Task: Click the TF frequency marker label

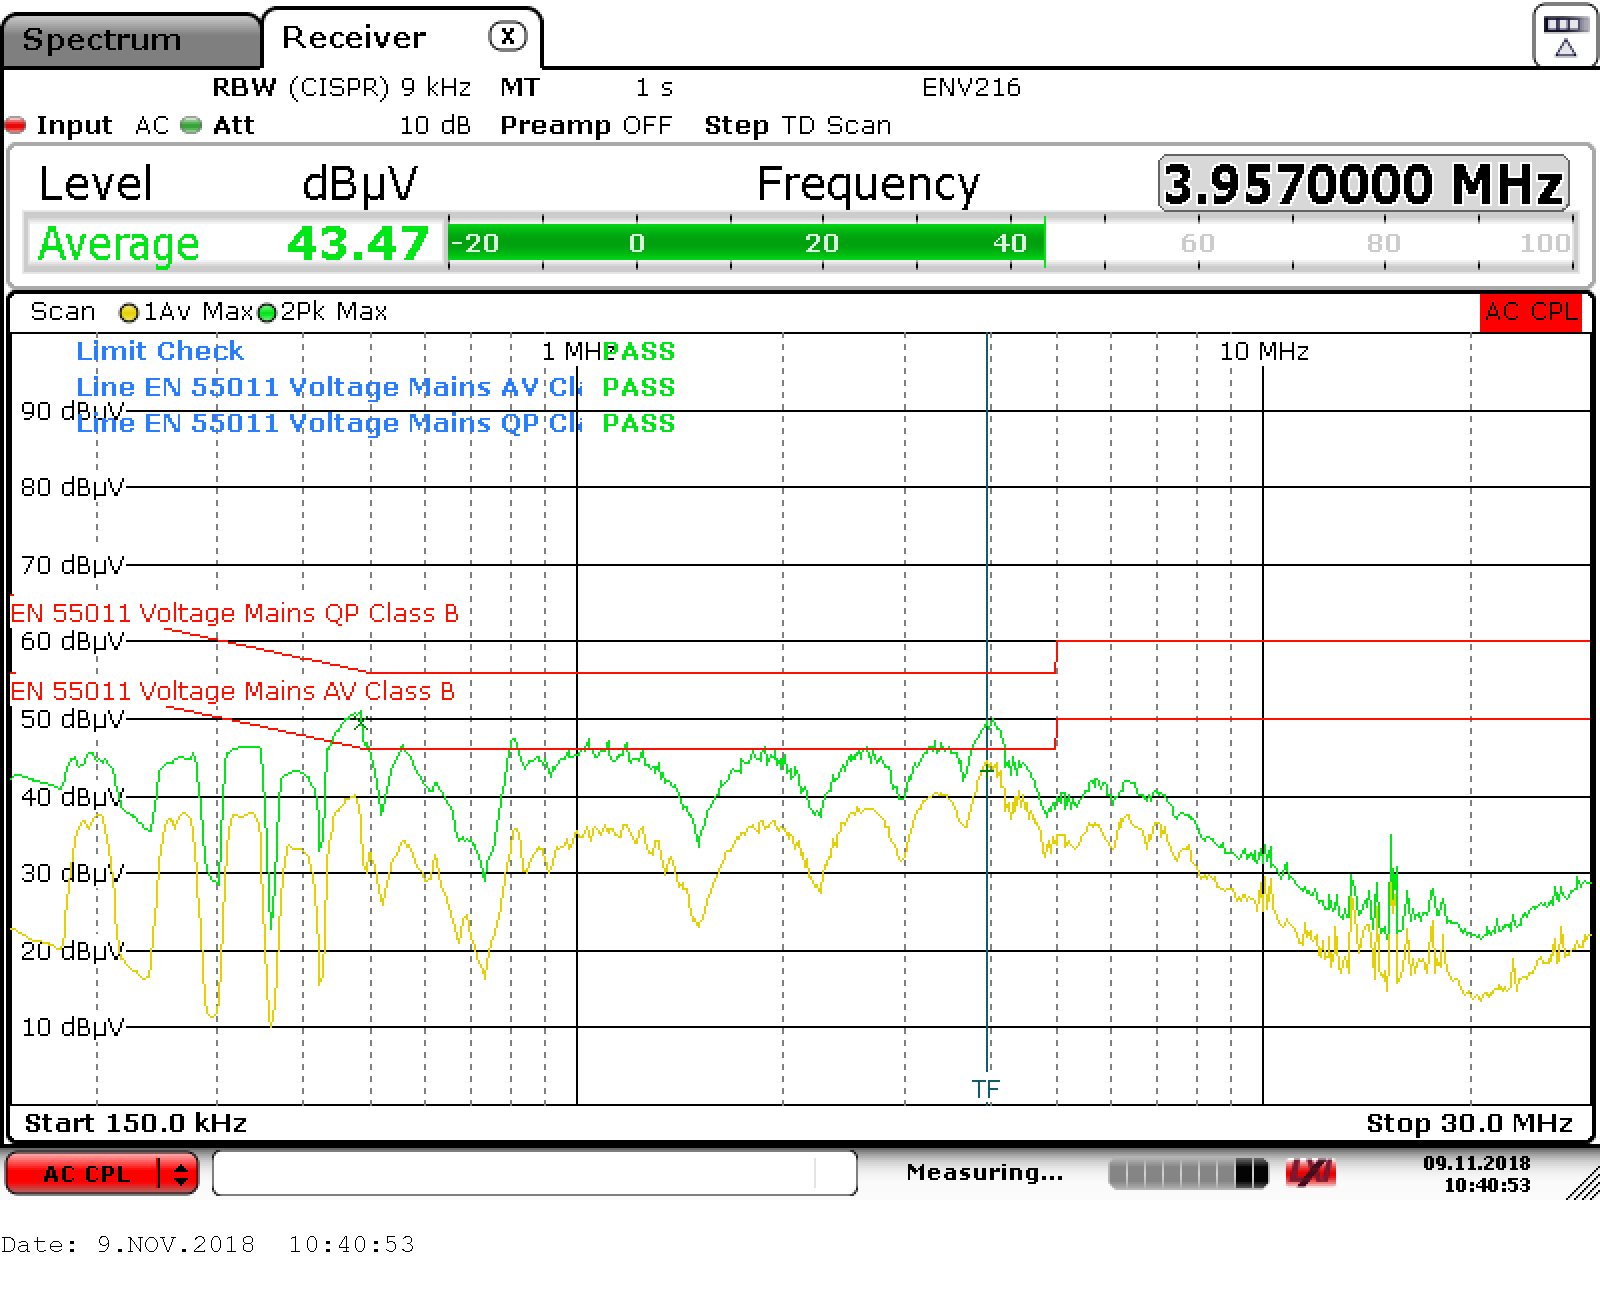Action: click(x=985, y=1088)
